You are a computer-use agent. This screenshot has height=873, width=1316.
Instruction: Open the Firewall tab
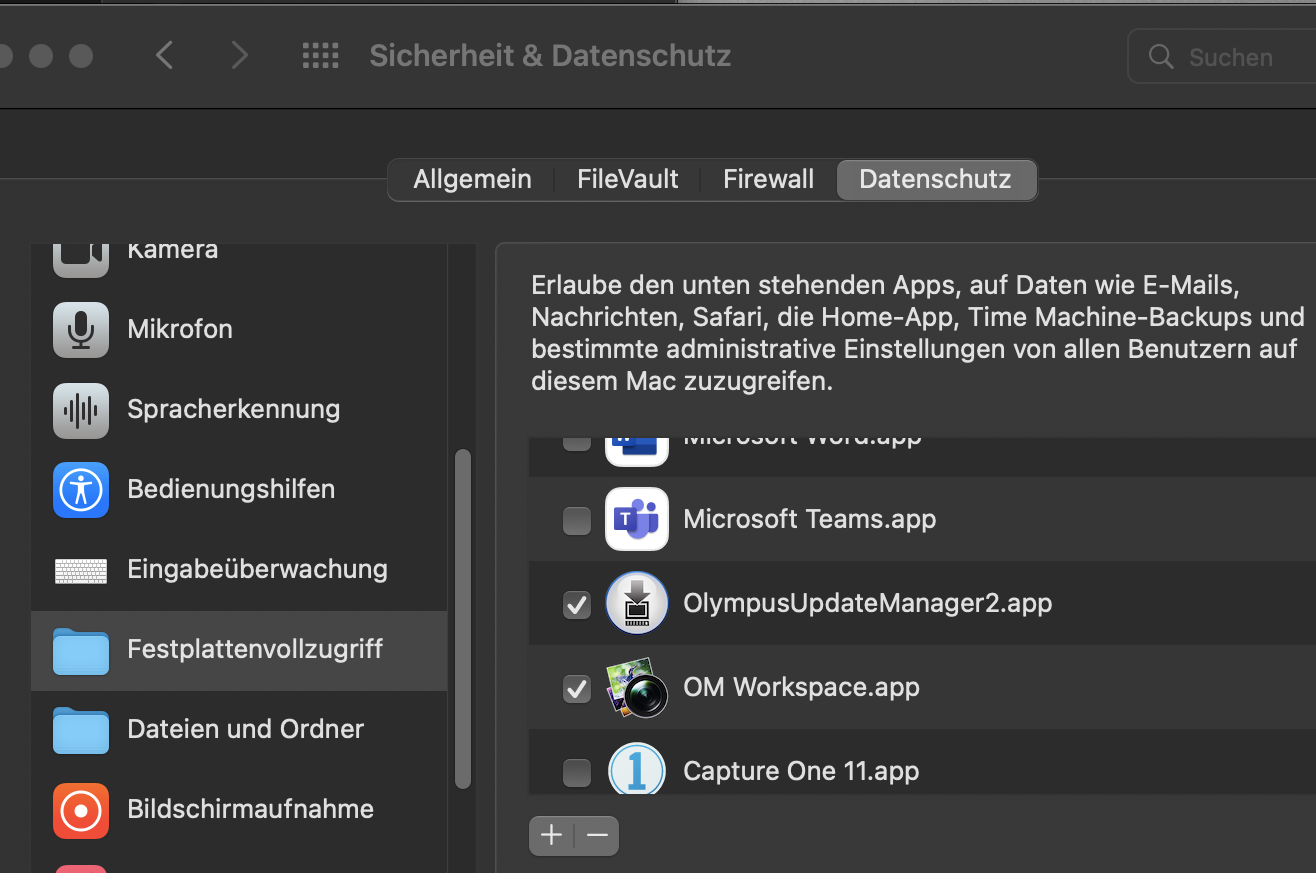coord(768,179)
